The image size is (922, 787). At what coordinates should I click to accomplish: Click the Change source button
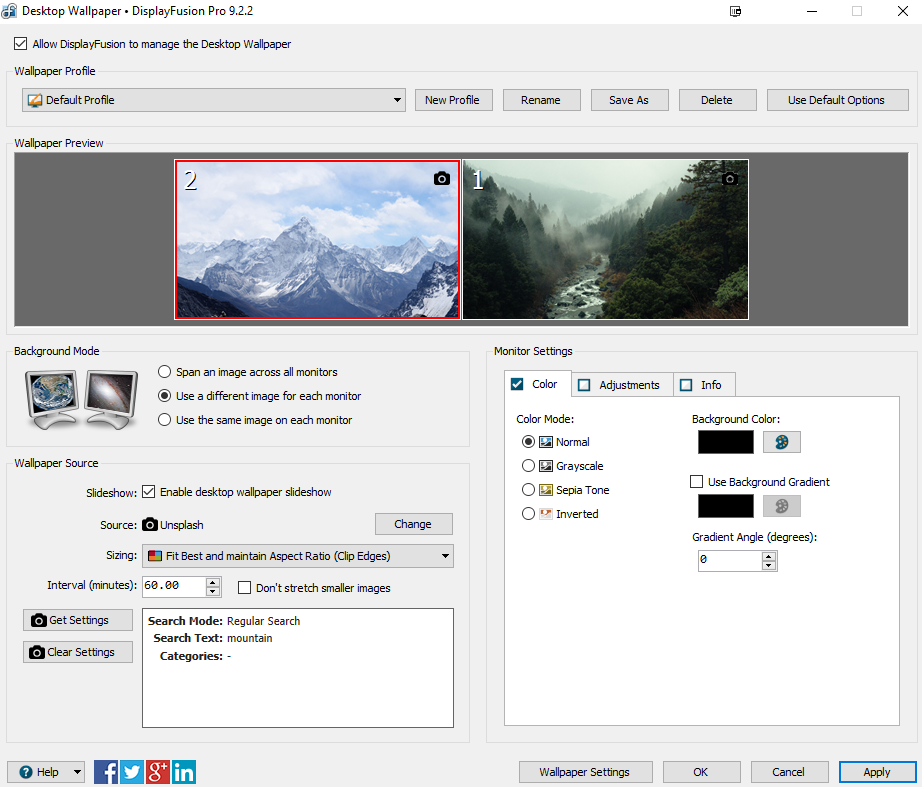coord(413,524)
